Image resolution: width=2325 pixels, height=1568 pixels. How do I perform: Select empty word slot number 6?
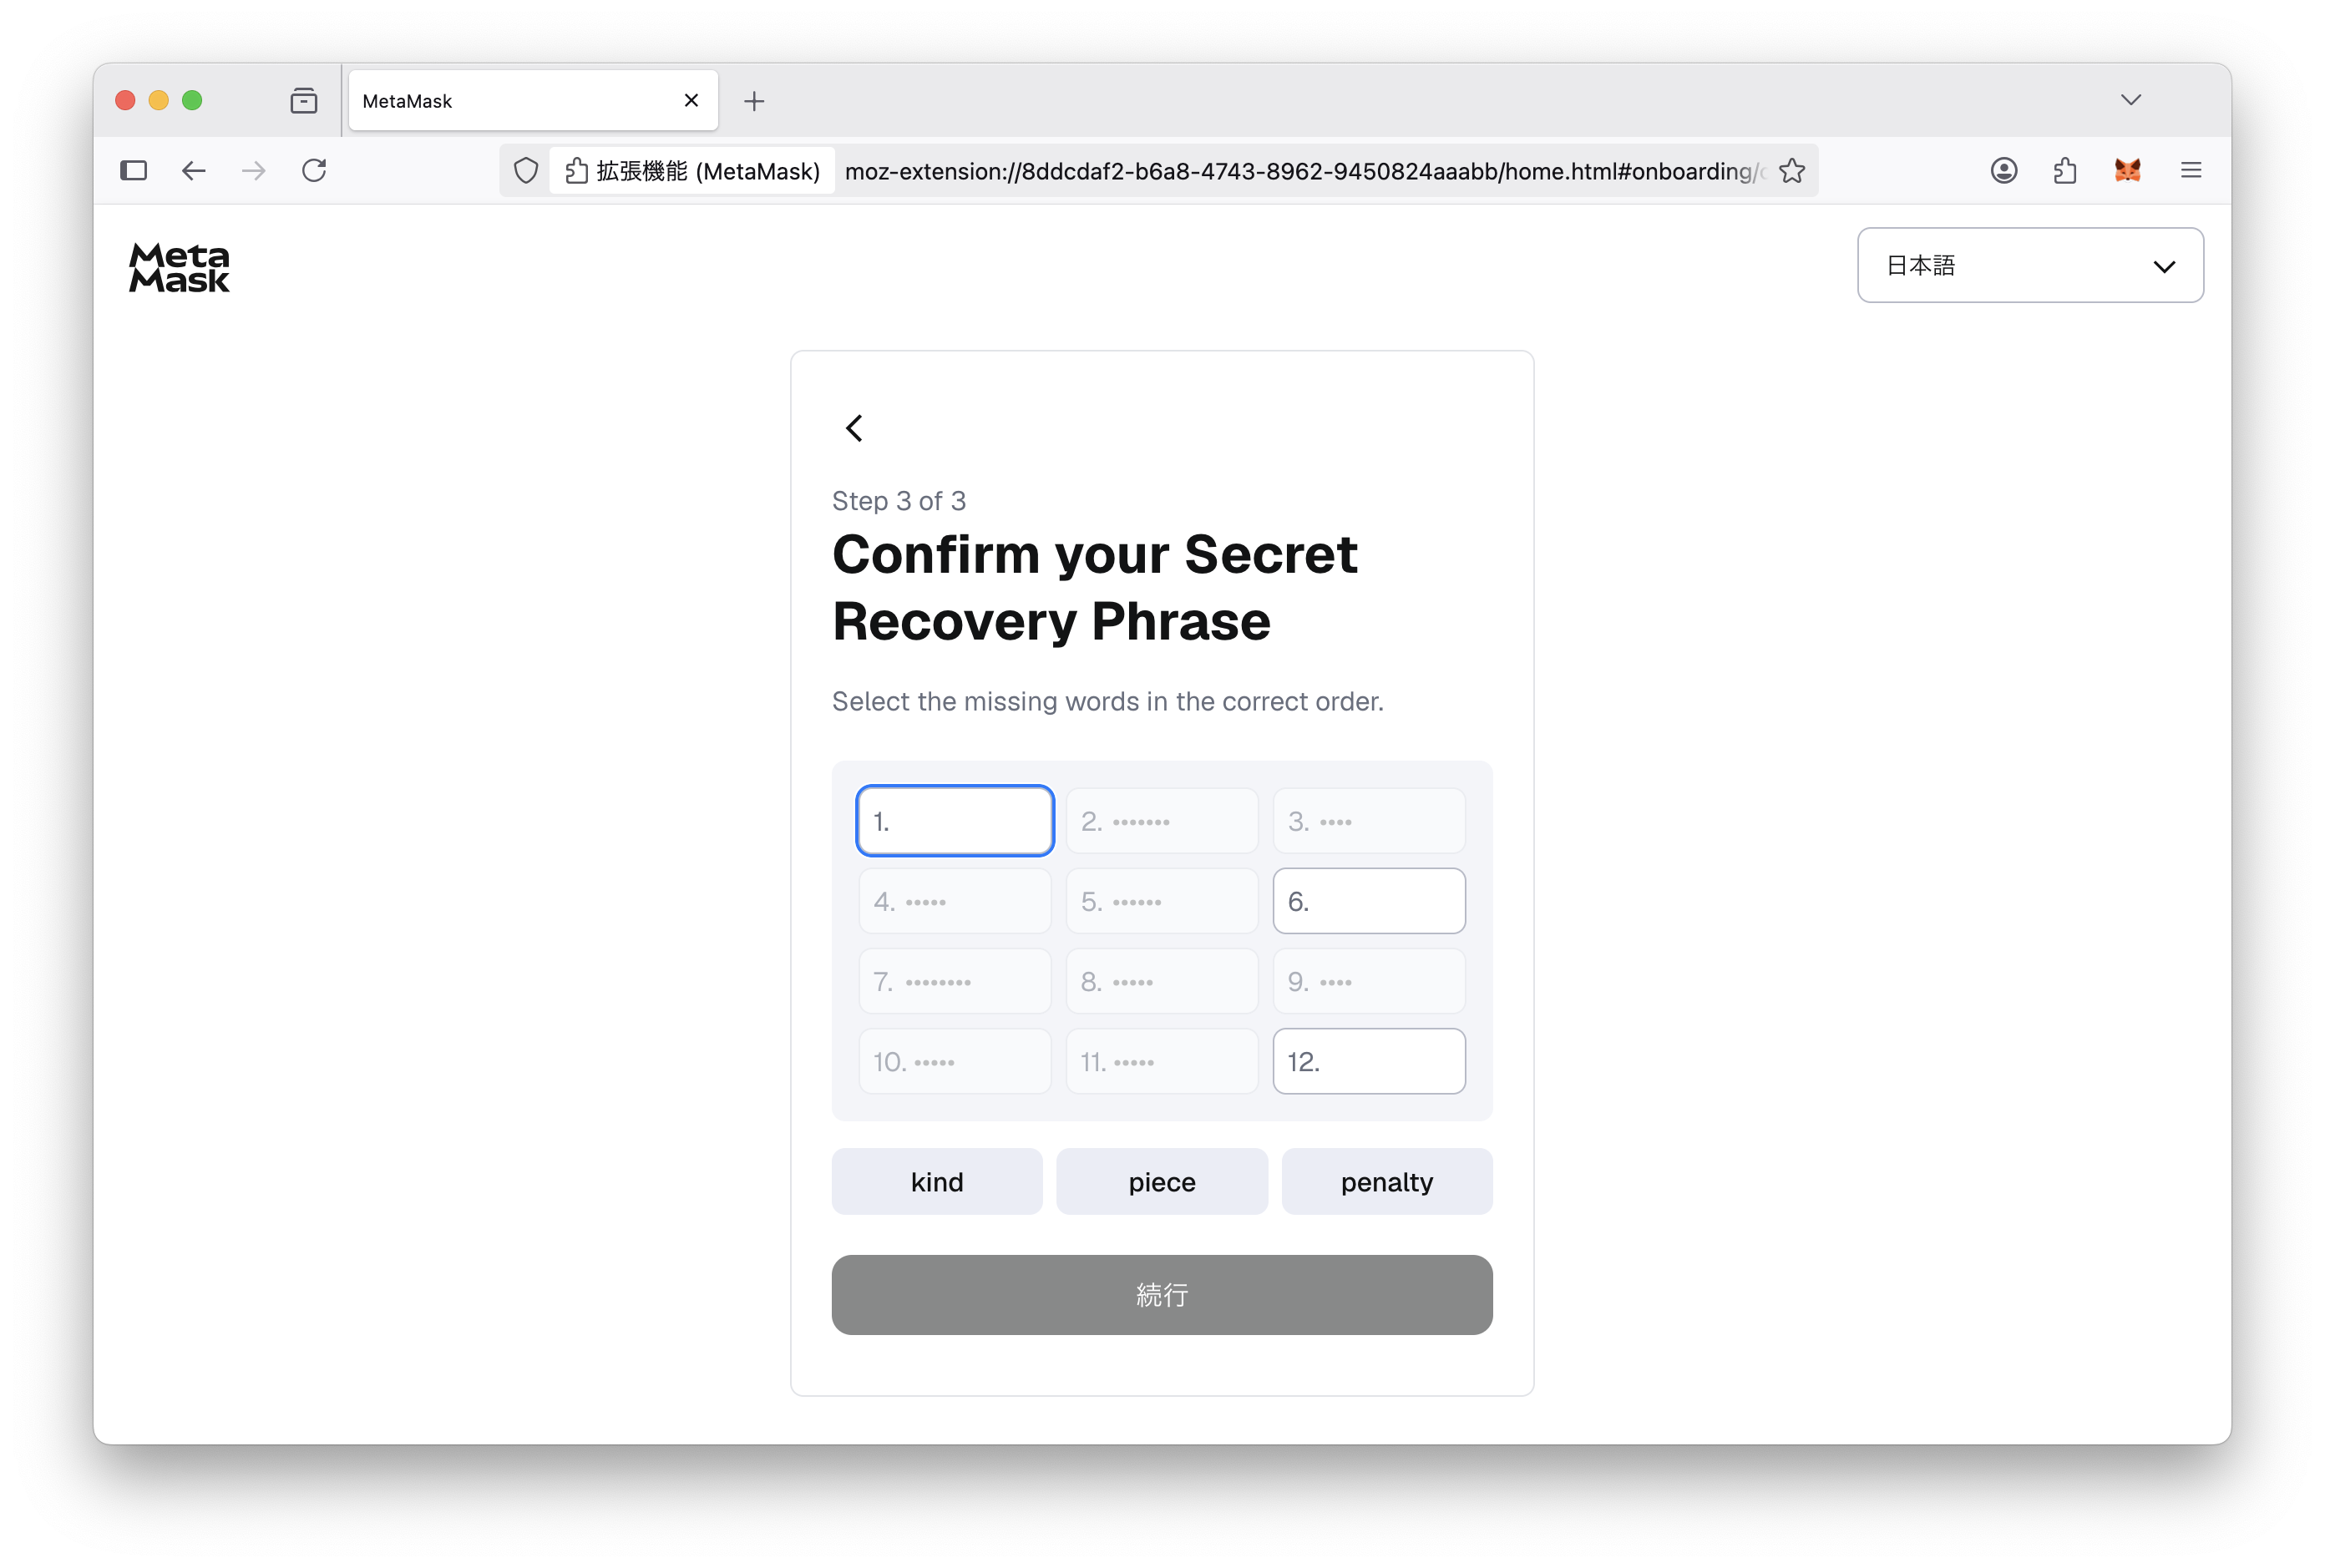point(1369,901)
